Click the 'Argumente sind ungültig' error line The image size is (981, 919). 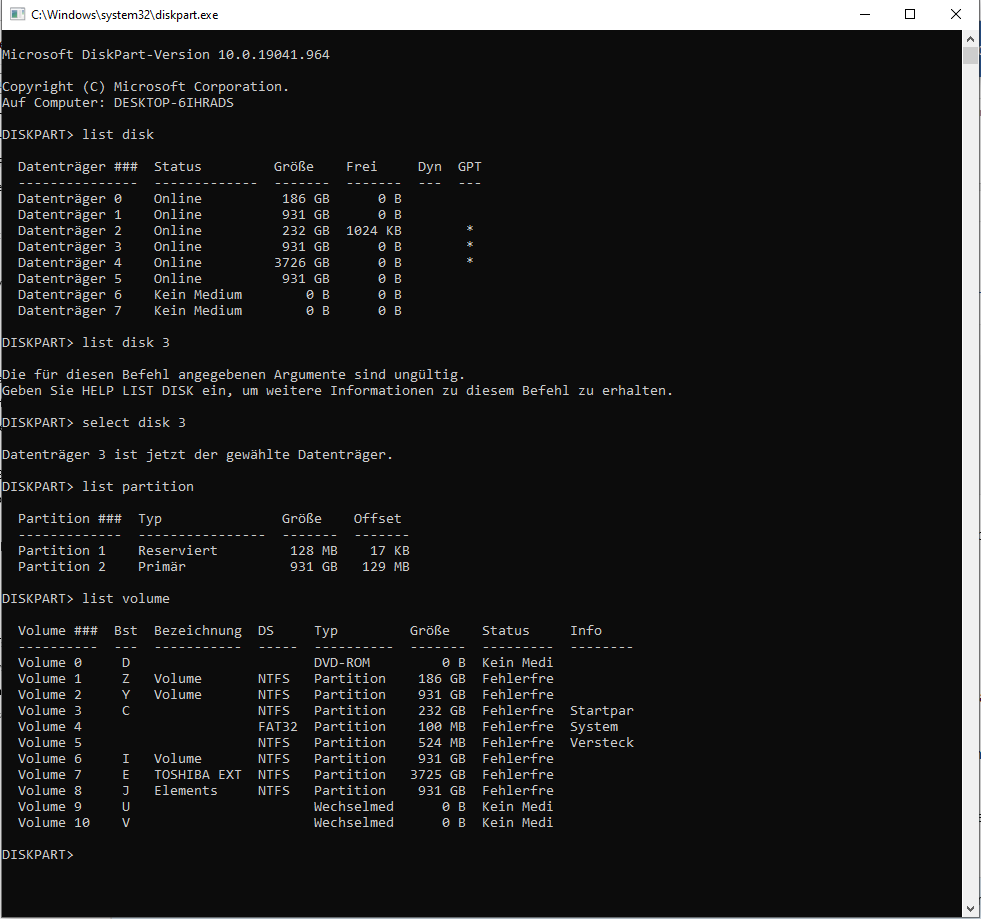(233, 374)
